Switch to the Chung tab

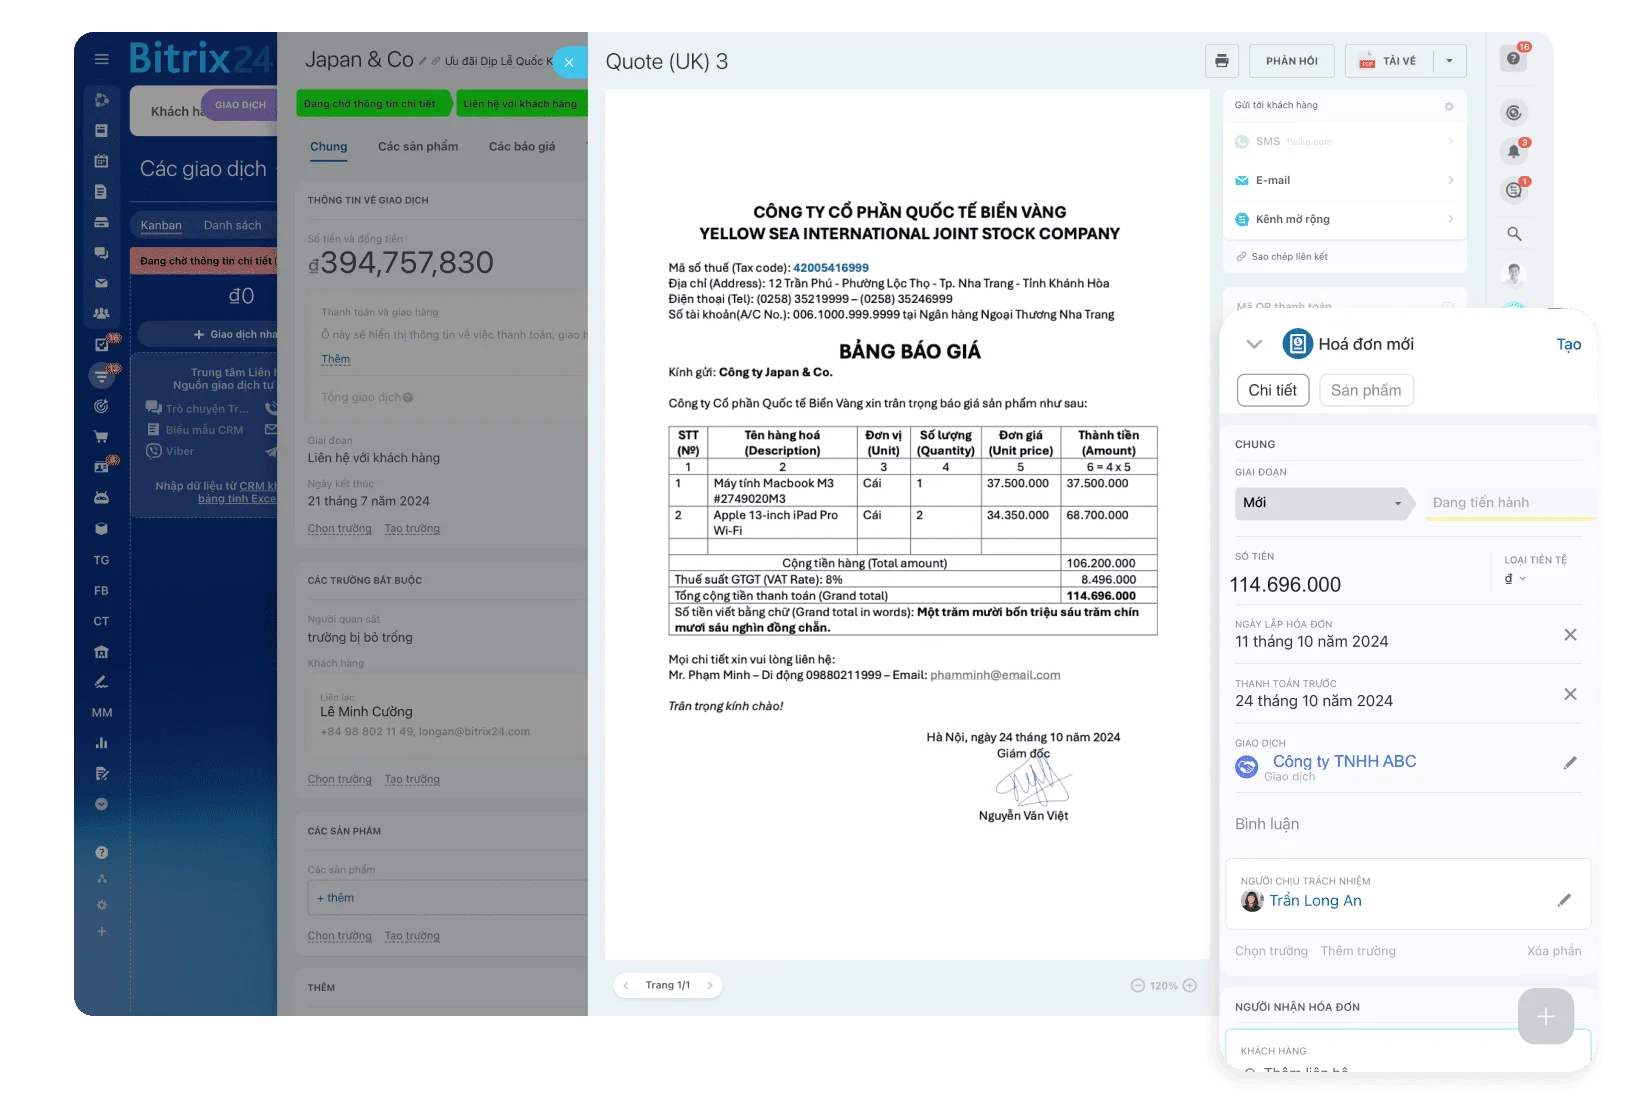click(328, 146)
